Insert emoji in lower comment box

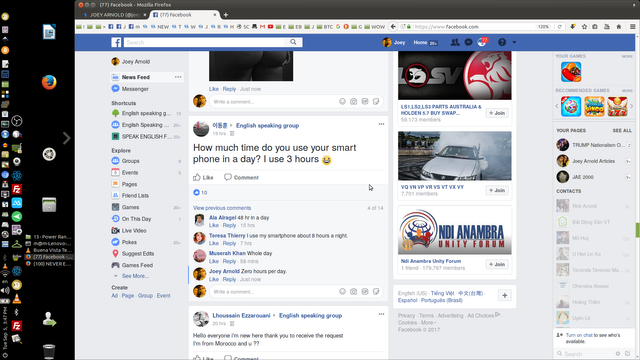tap(342, 291)
